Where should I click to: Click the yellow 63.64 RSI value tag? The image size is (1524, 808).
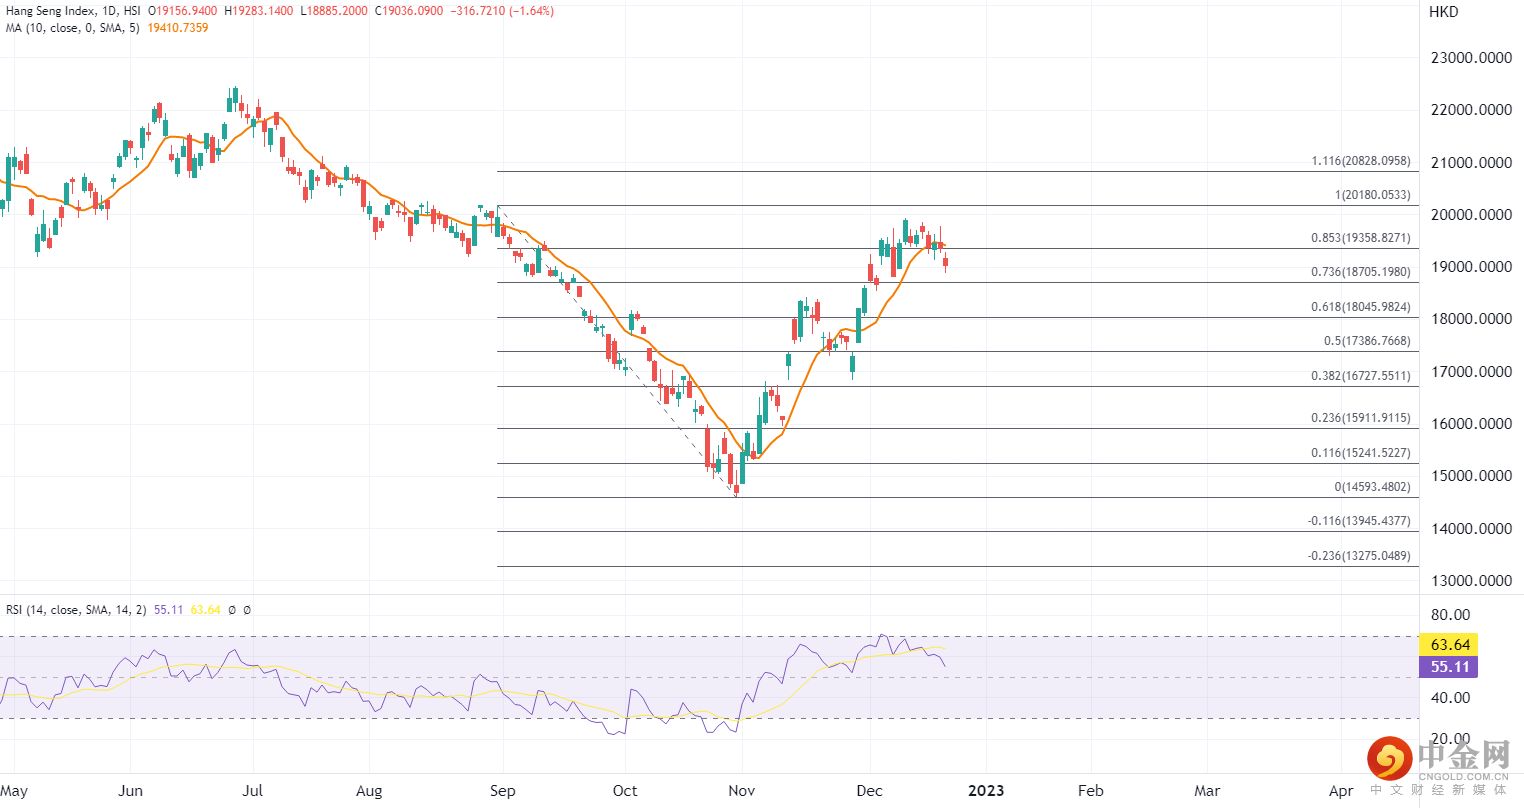pos(1449,645)
